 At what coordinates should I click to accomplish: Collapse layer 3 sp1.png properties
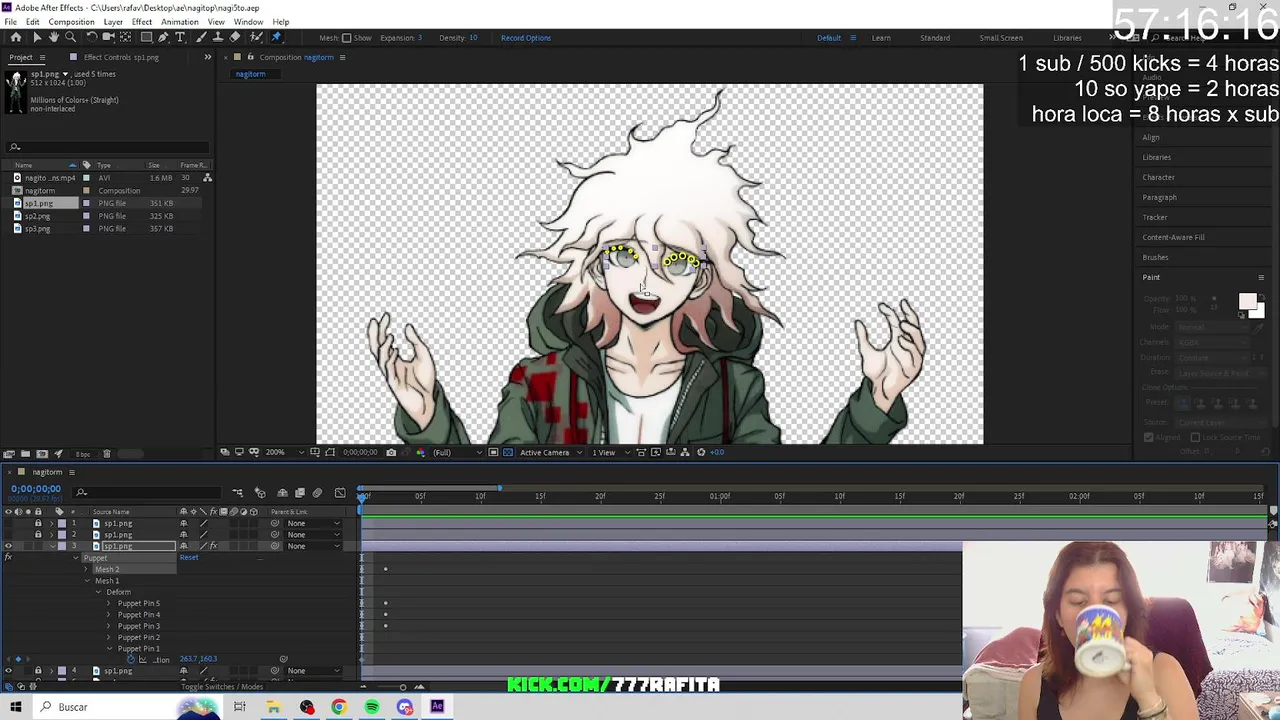51,546
